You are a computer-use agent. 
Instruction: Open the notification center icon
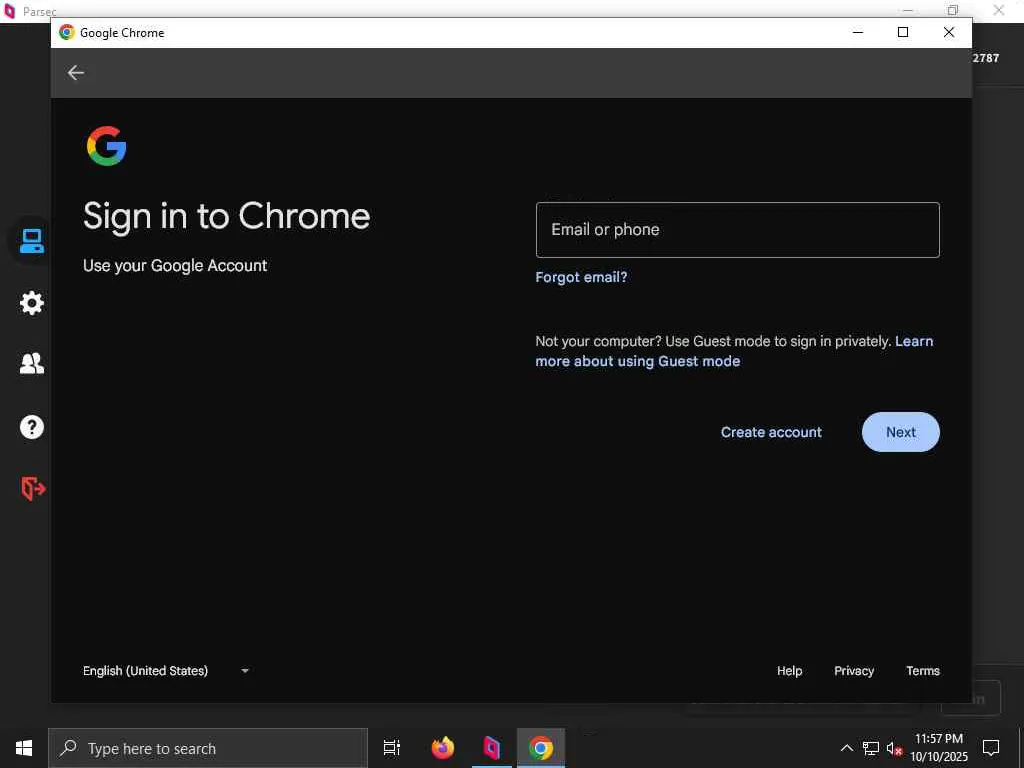coord(991,748)
